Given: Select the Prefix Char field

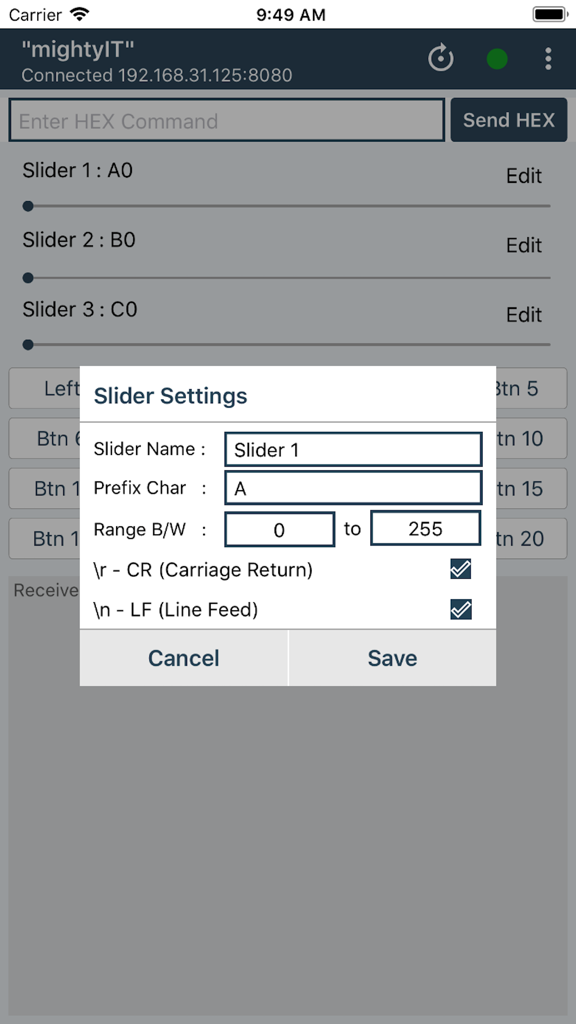Looking at the screenshot, I should [x=352, y=488].
